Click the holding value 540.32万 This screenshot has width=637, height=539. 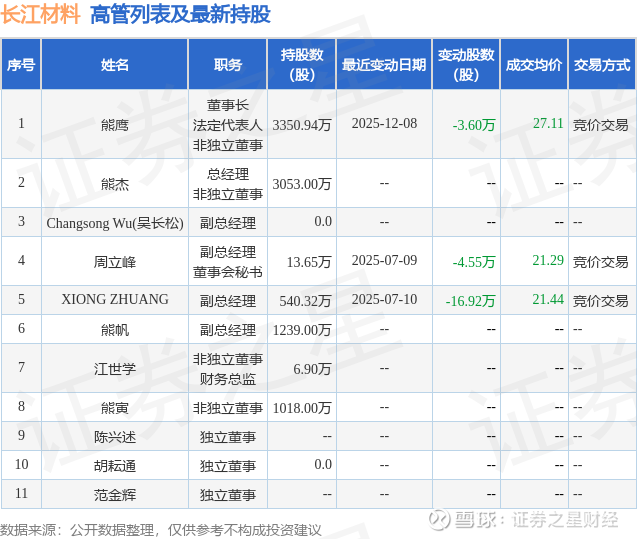coord(306,301)
